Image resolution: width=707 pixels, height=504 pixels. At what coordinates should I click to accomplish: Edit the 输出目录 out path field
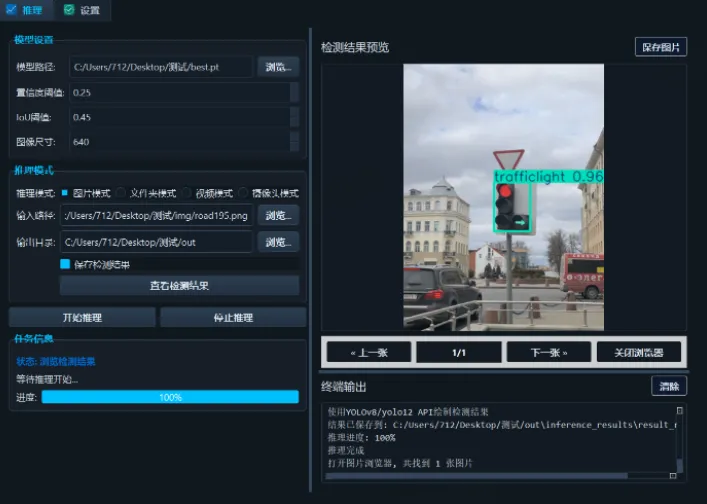(x=156, y=242)
